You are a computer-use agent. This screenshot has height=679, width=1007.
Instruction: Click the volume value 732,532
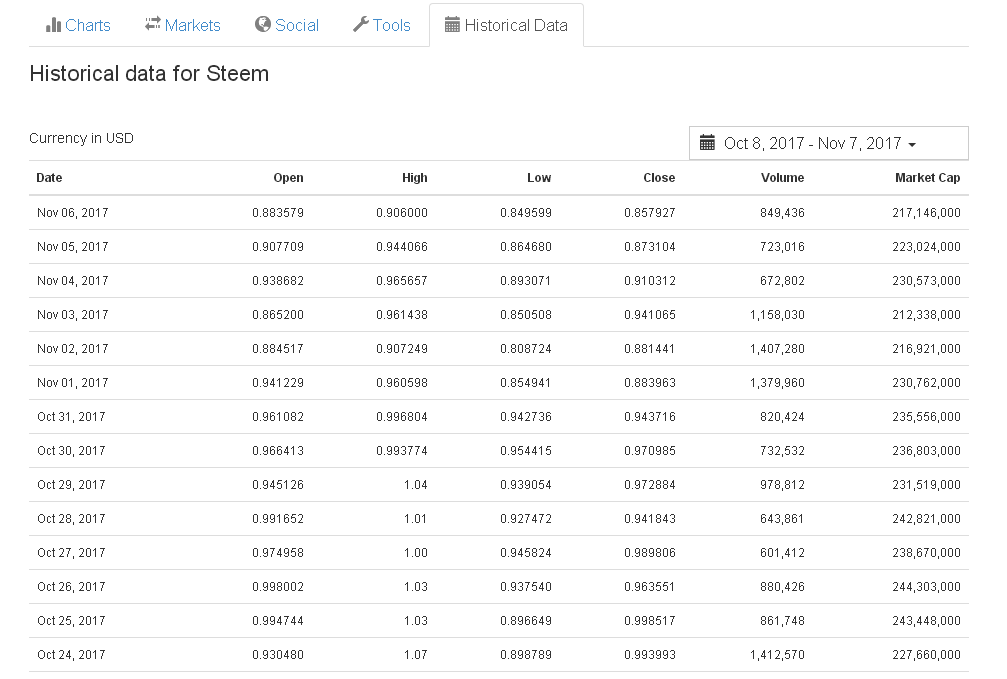click(x=782, y=451)
